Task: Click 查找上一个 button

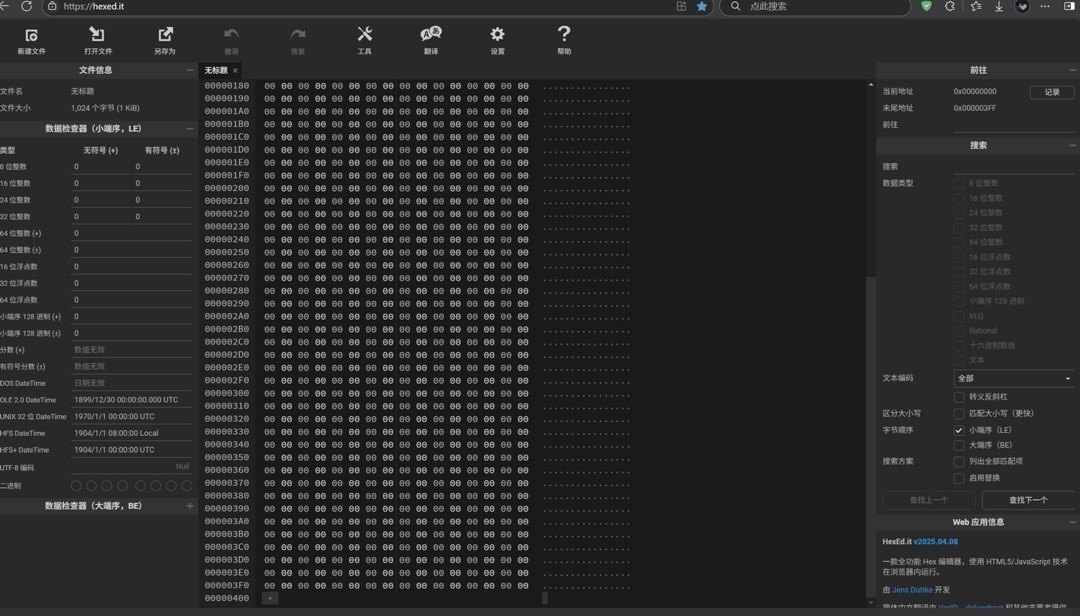Action: [928, 500]
